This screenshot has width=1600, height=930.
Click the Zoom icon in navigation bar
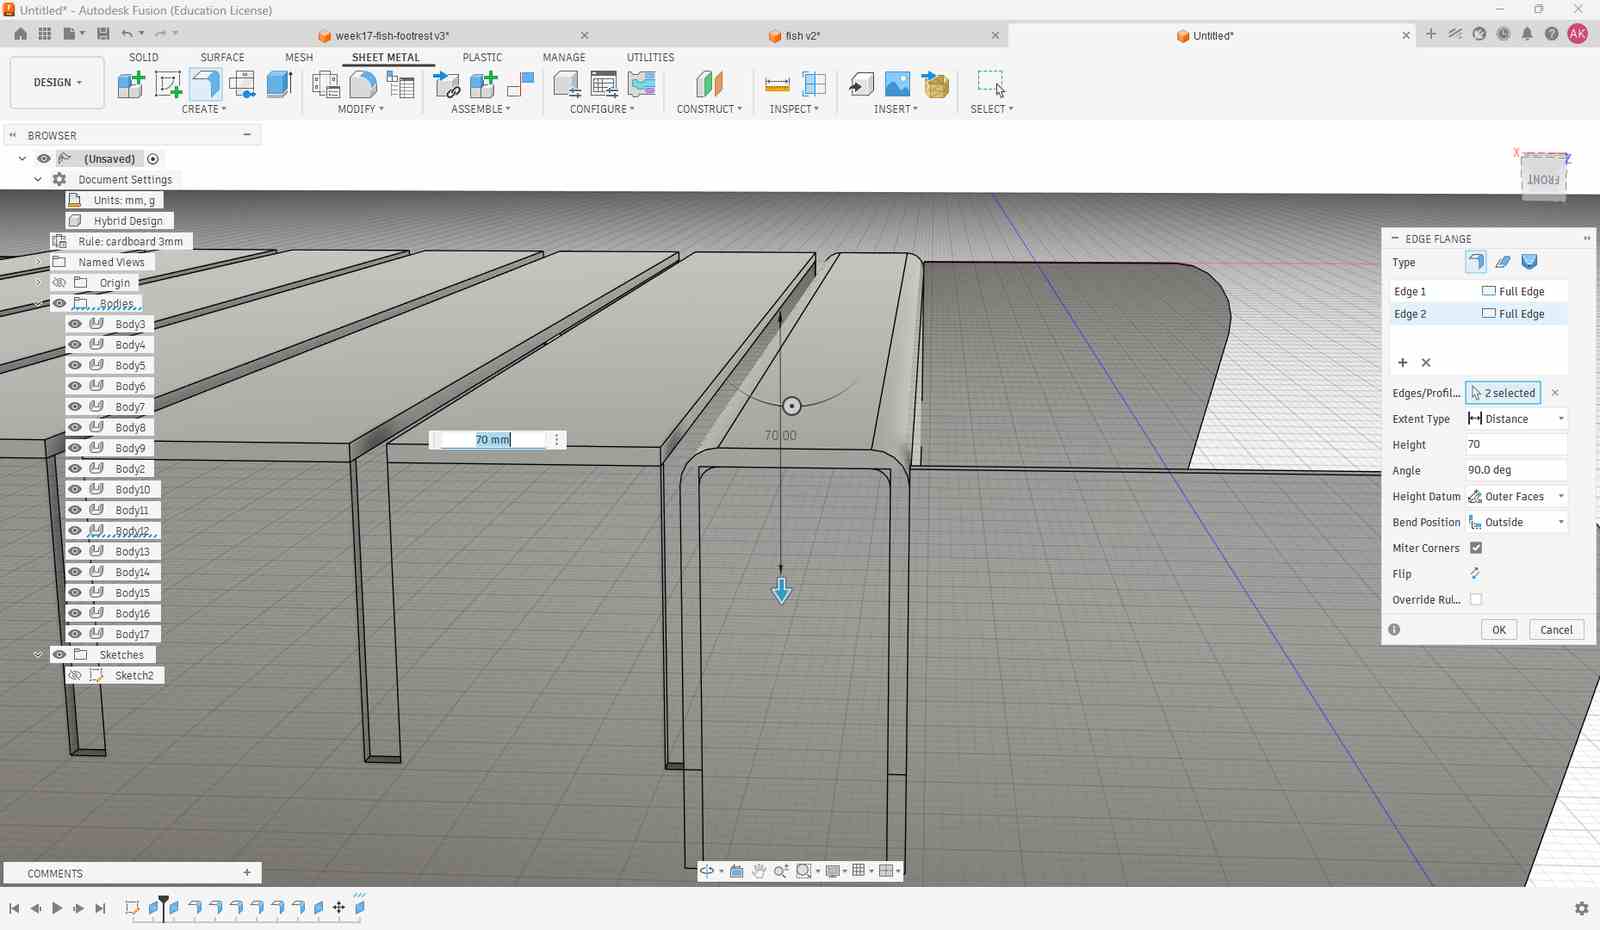pyautogui.click(x=780, y=871)
